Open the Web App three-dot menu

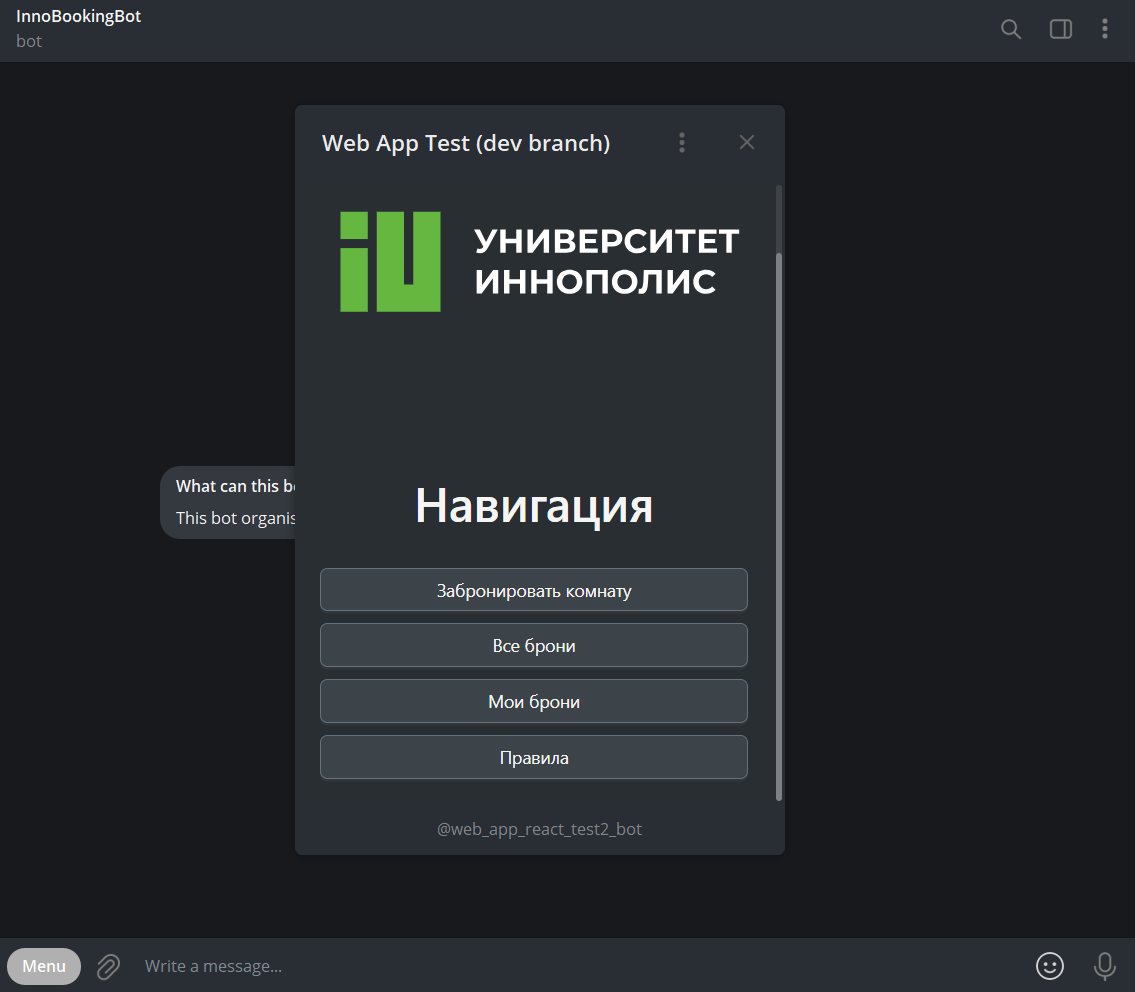pos(682,143)
